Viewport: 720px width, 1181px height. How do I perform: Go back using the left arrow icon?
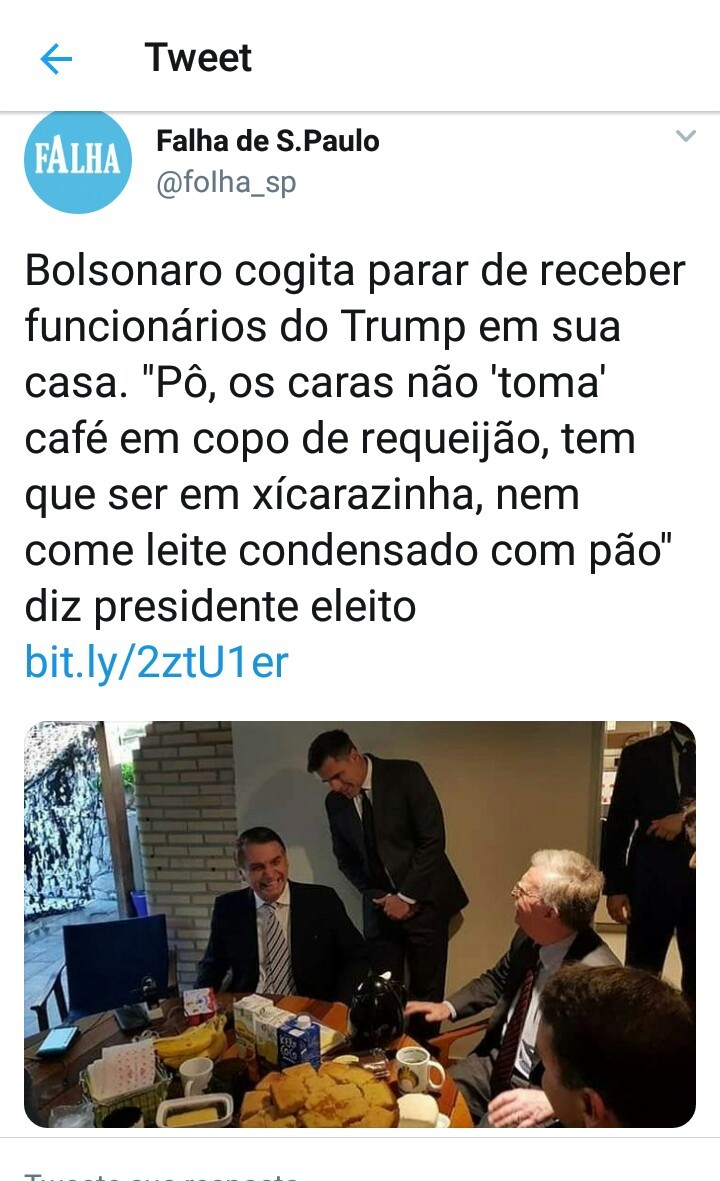tap(56, 59)
